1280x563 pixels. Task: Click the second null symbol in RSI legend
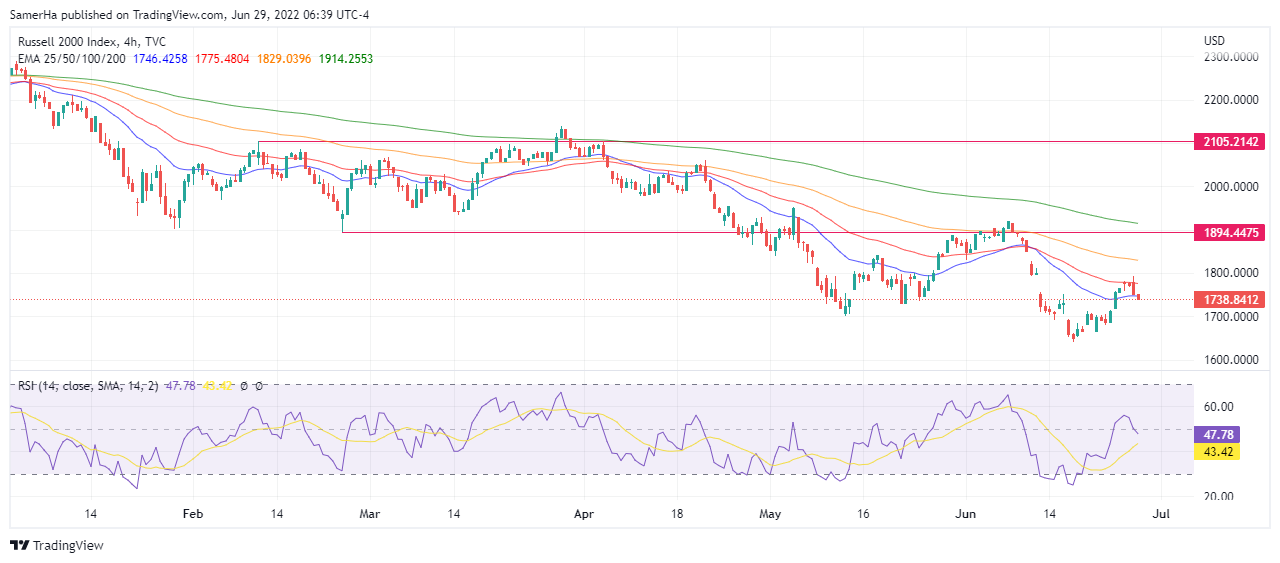coord(258,385)
